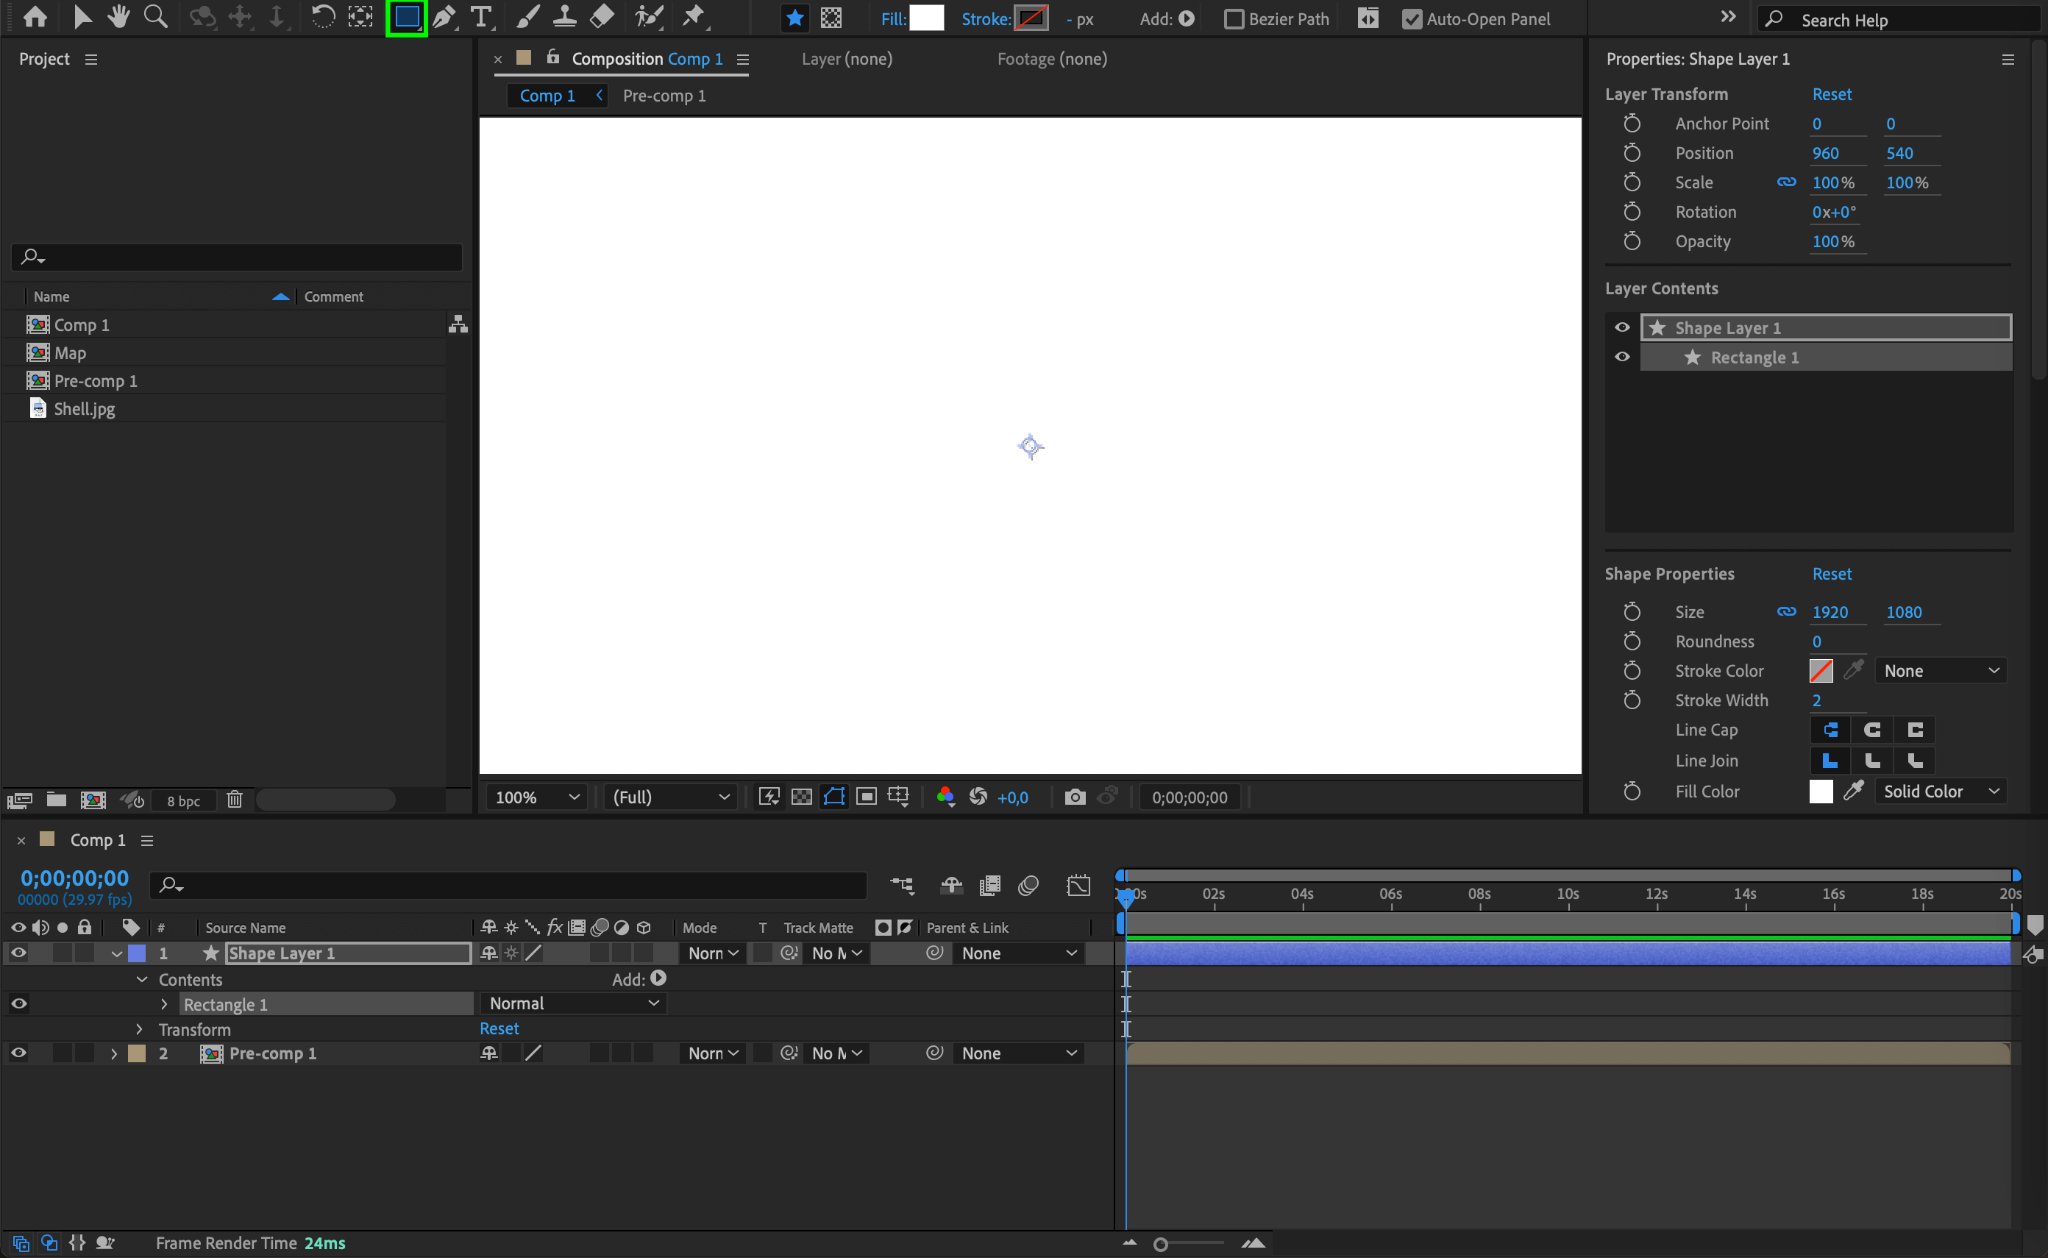Image resolution: width=2048 pixels, height=1258 pixels.
Task: Take a snapshot with camera icon
Action: pyautogui.click(x=1075, y=797)
